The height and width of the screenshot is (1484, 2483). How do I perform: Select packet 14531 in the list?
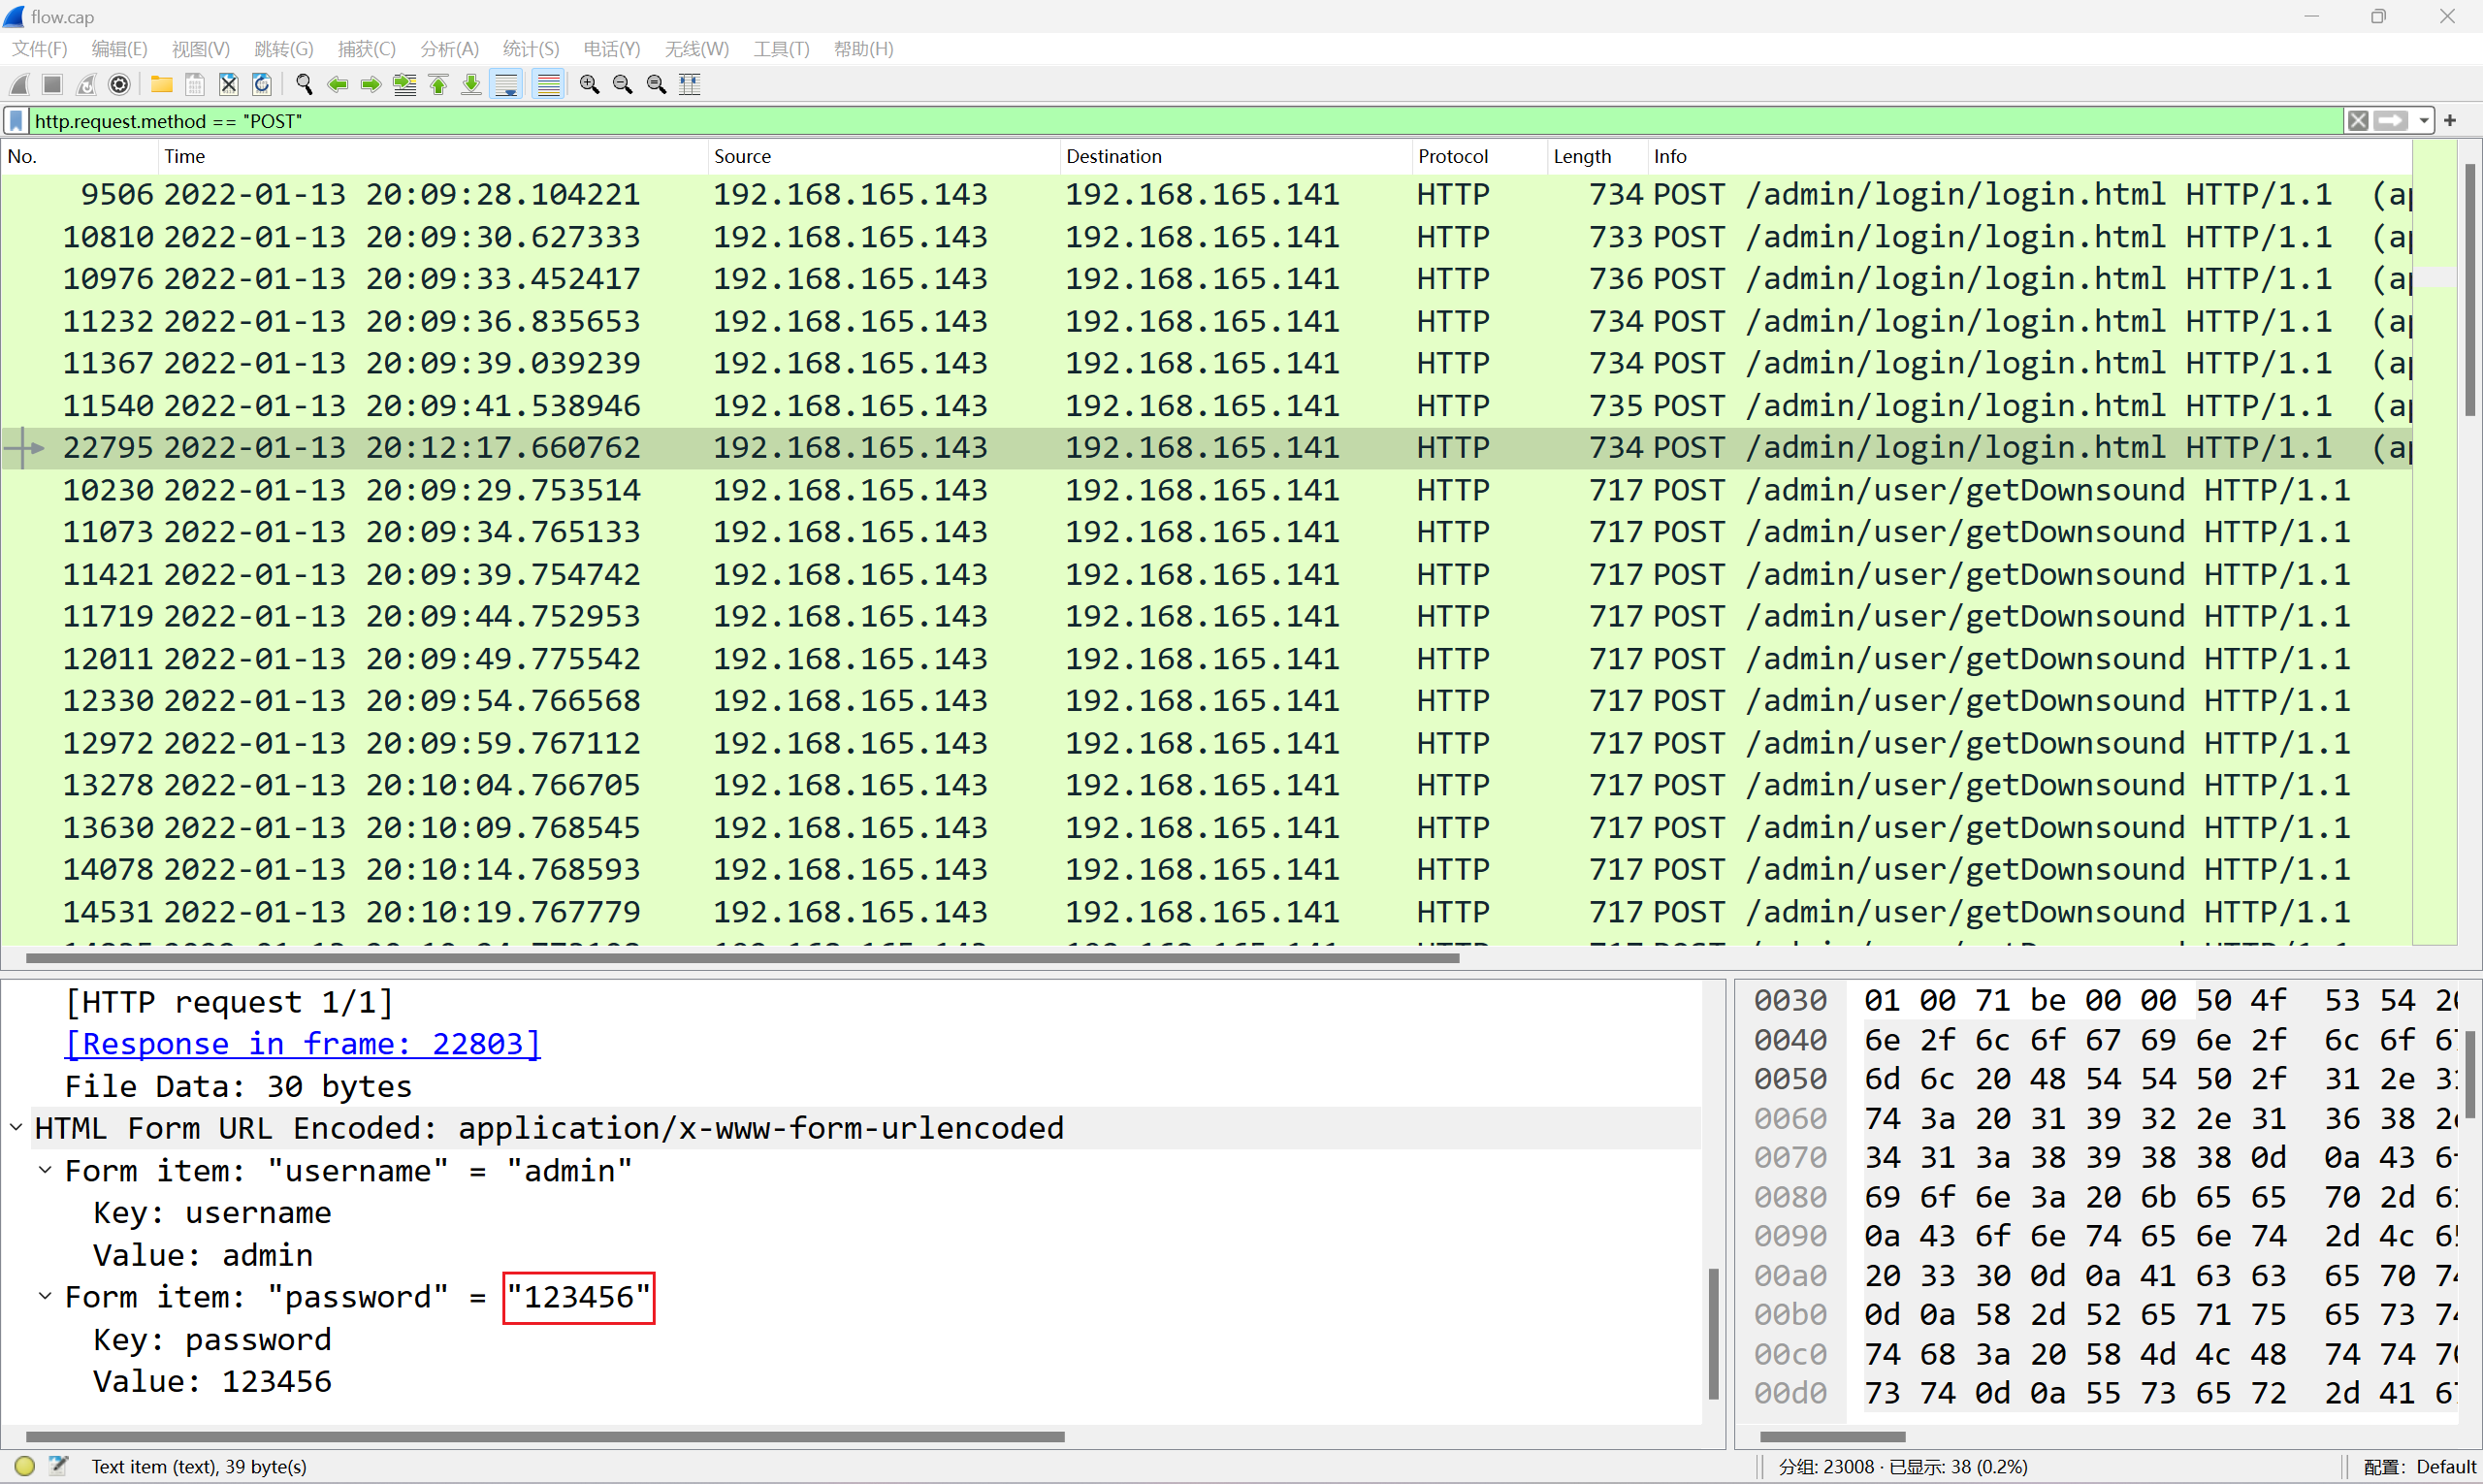[x=1207, y=912]
